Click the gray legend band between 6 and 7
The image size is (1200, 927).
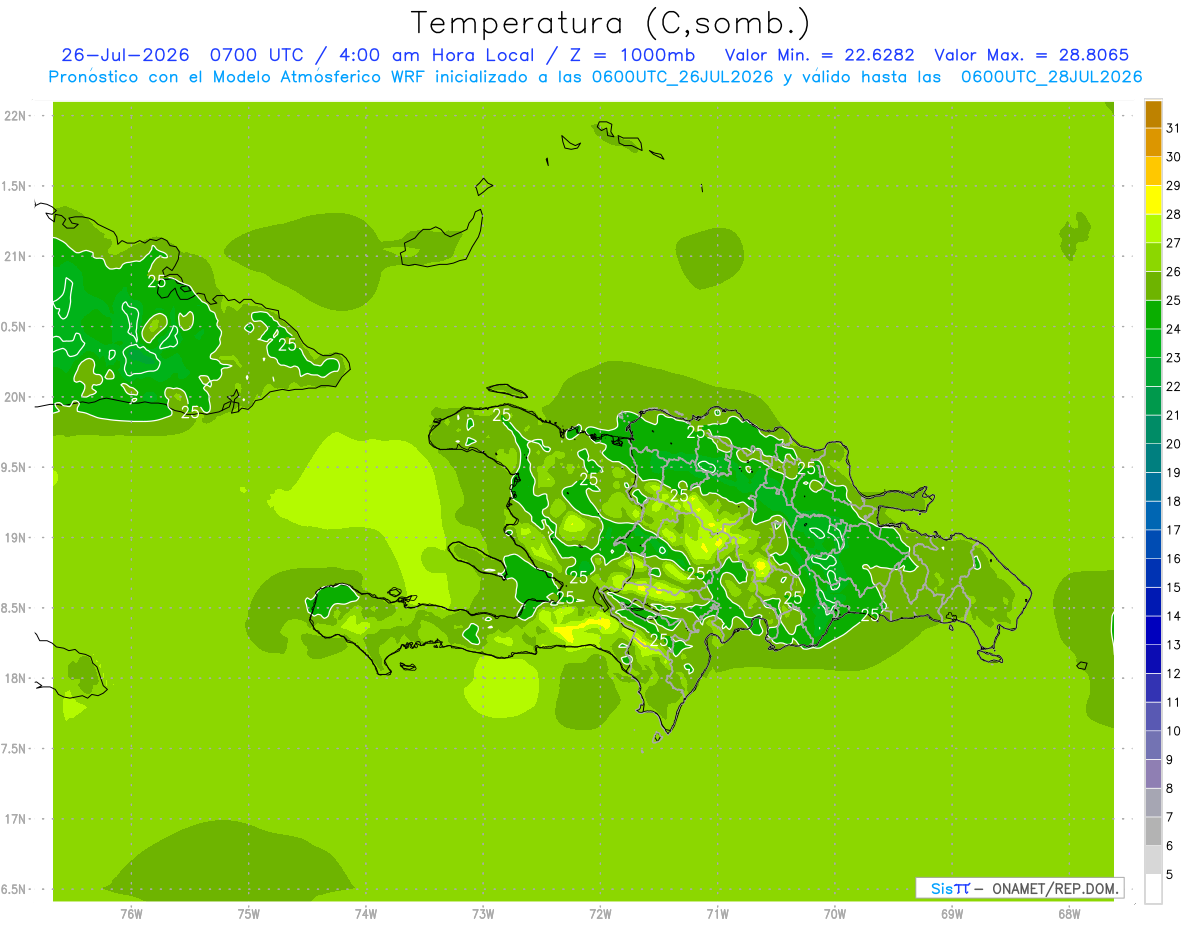click(x=1154, y=831)
